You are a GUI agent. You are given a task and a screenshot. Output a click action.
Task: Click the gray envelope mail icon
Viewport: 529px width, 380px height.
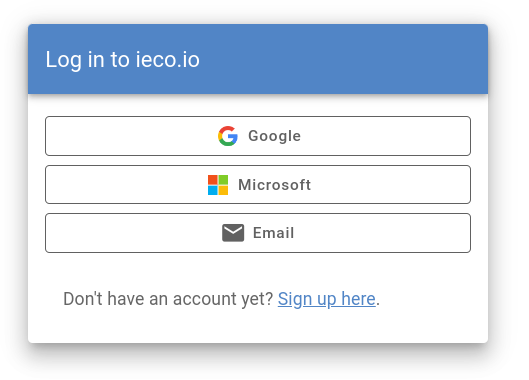[233, 233]
